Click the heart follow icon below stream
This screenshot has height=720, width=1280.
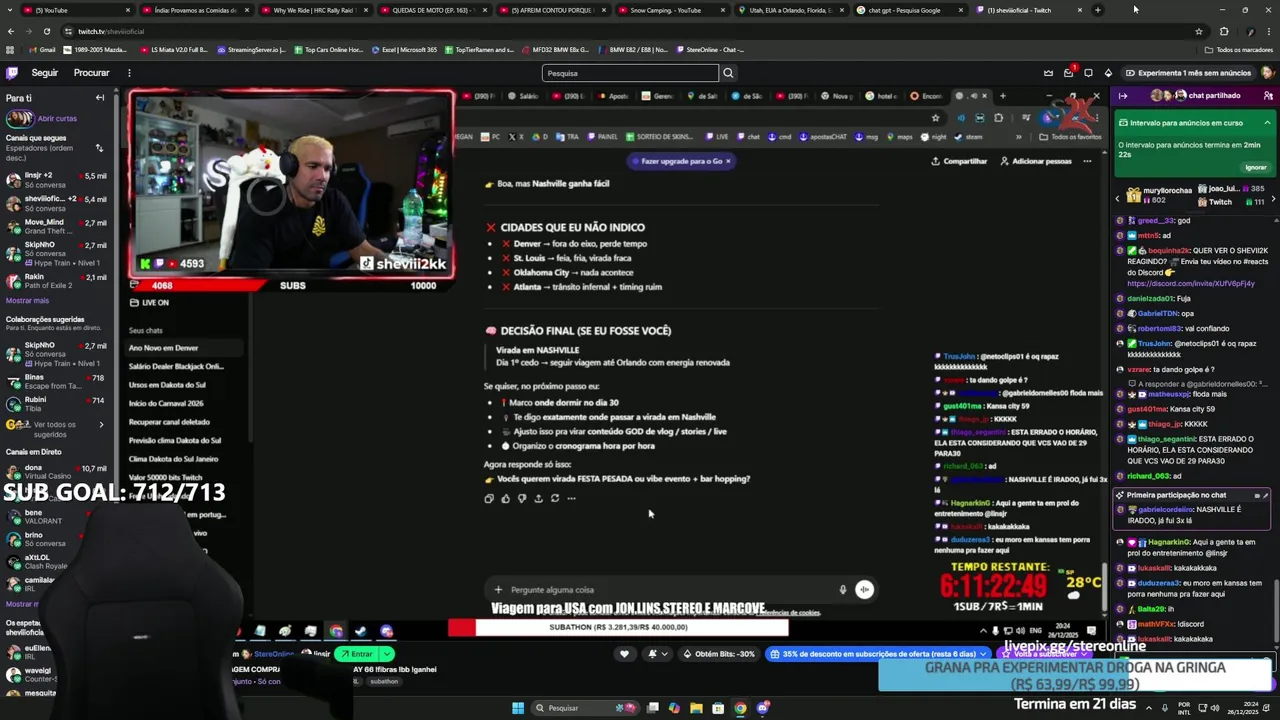tap(625, 654)
